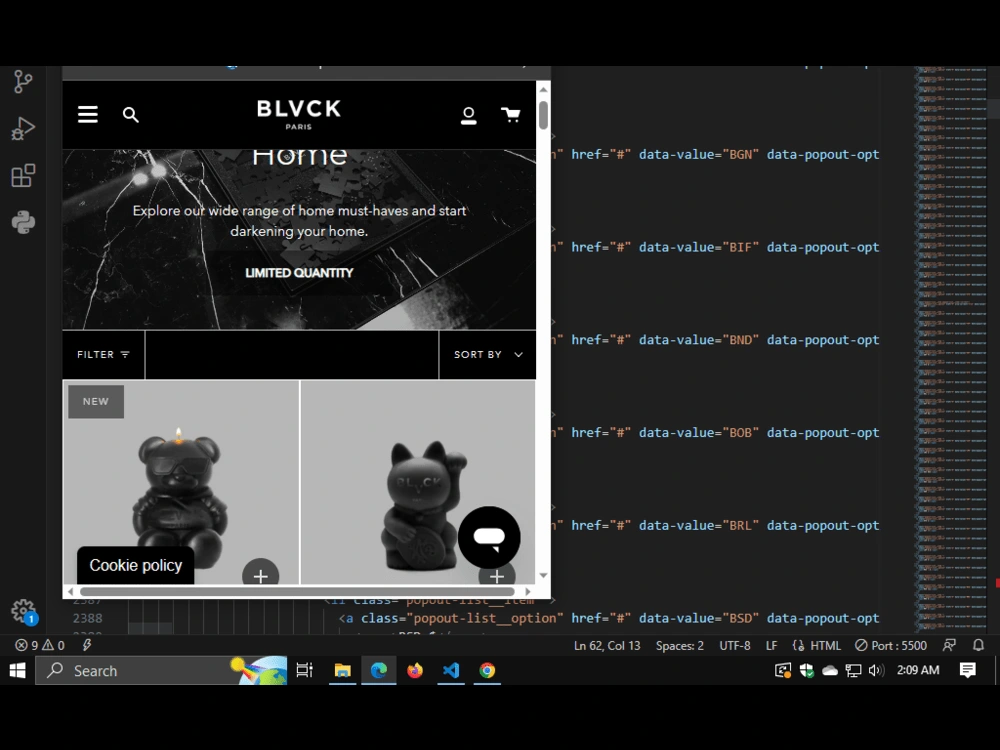Open the BLVCK hamburger menu
Image resolution: width=1000 pixels, height=750 pixels.
tap(88, 114)
